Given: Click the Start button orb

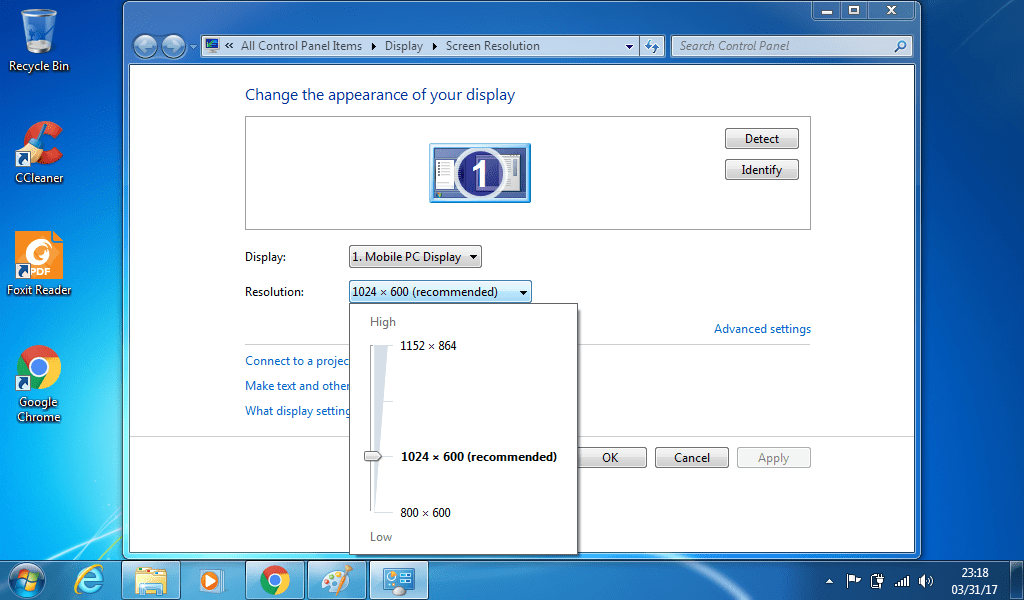Looking at the screenshot, I should click(x=26, y=580).
